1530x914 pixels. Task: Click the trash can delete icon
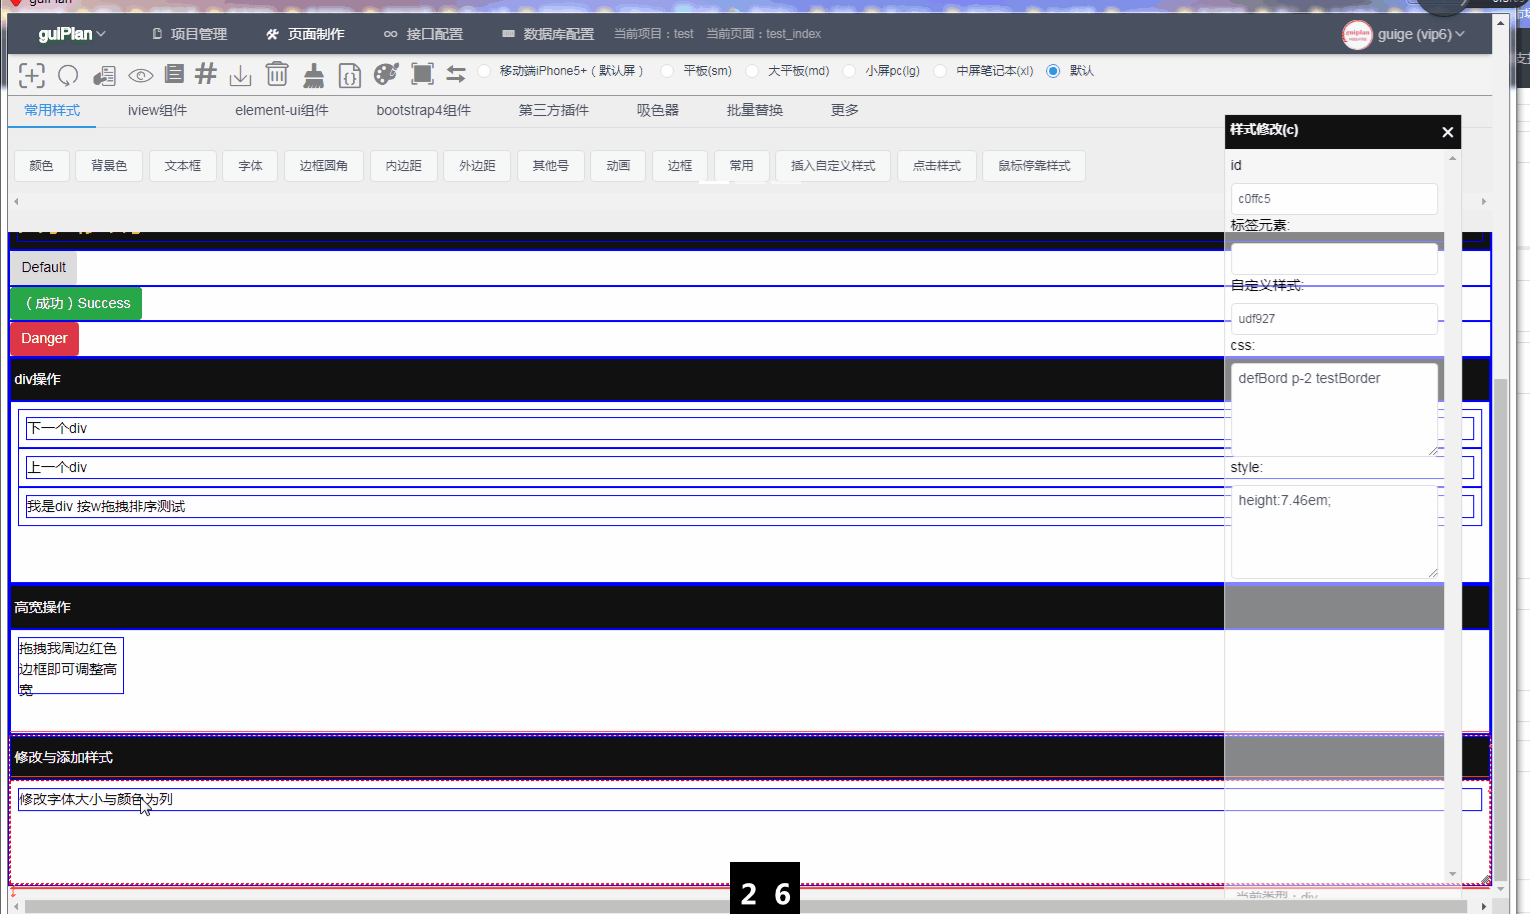[x=277, y=74]
